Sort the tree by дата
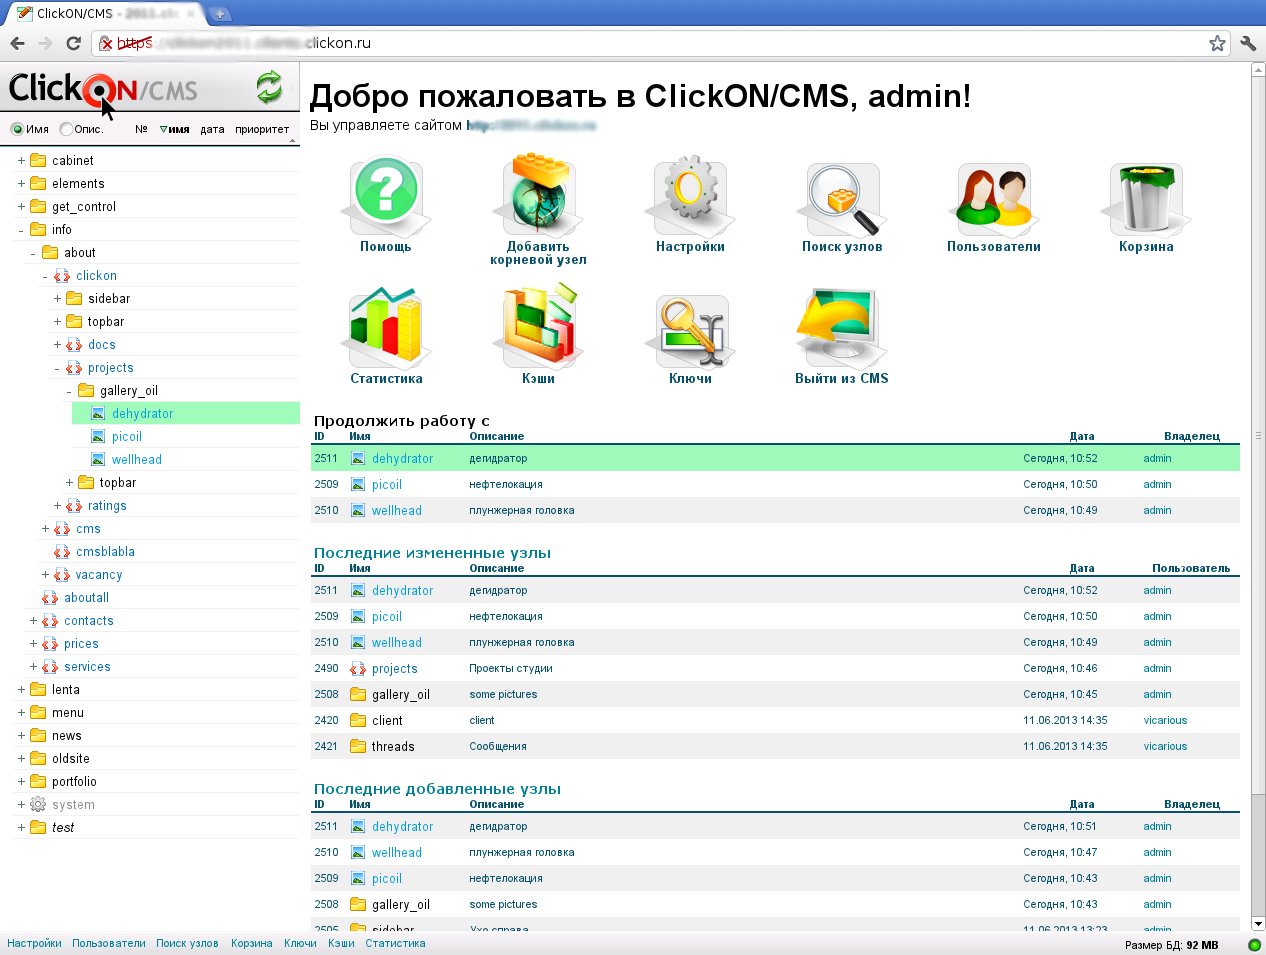The height and width of the screenshot is (955, 1266). (x=212, y=129)
